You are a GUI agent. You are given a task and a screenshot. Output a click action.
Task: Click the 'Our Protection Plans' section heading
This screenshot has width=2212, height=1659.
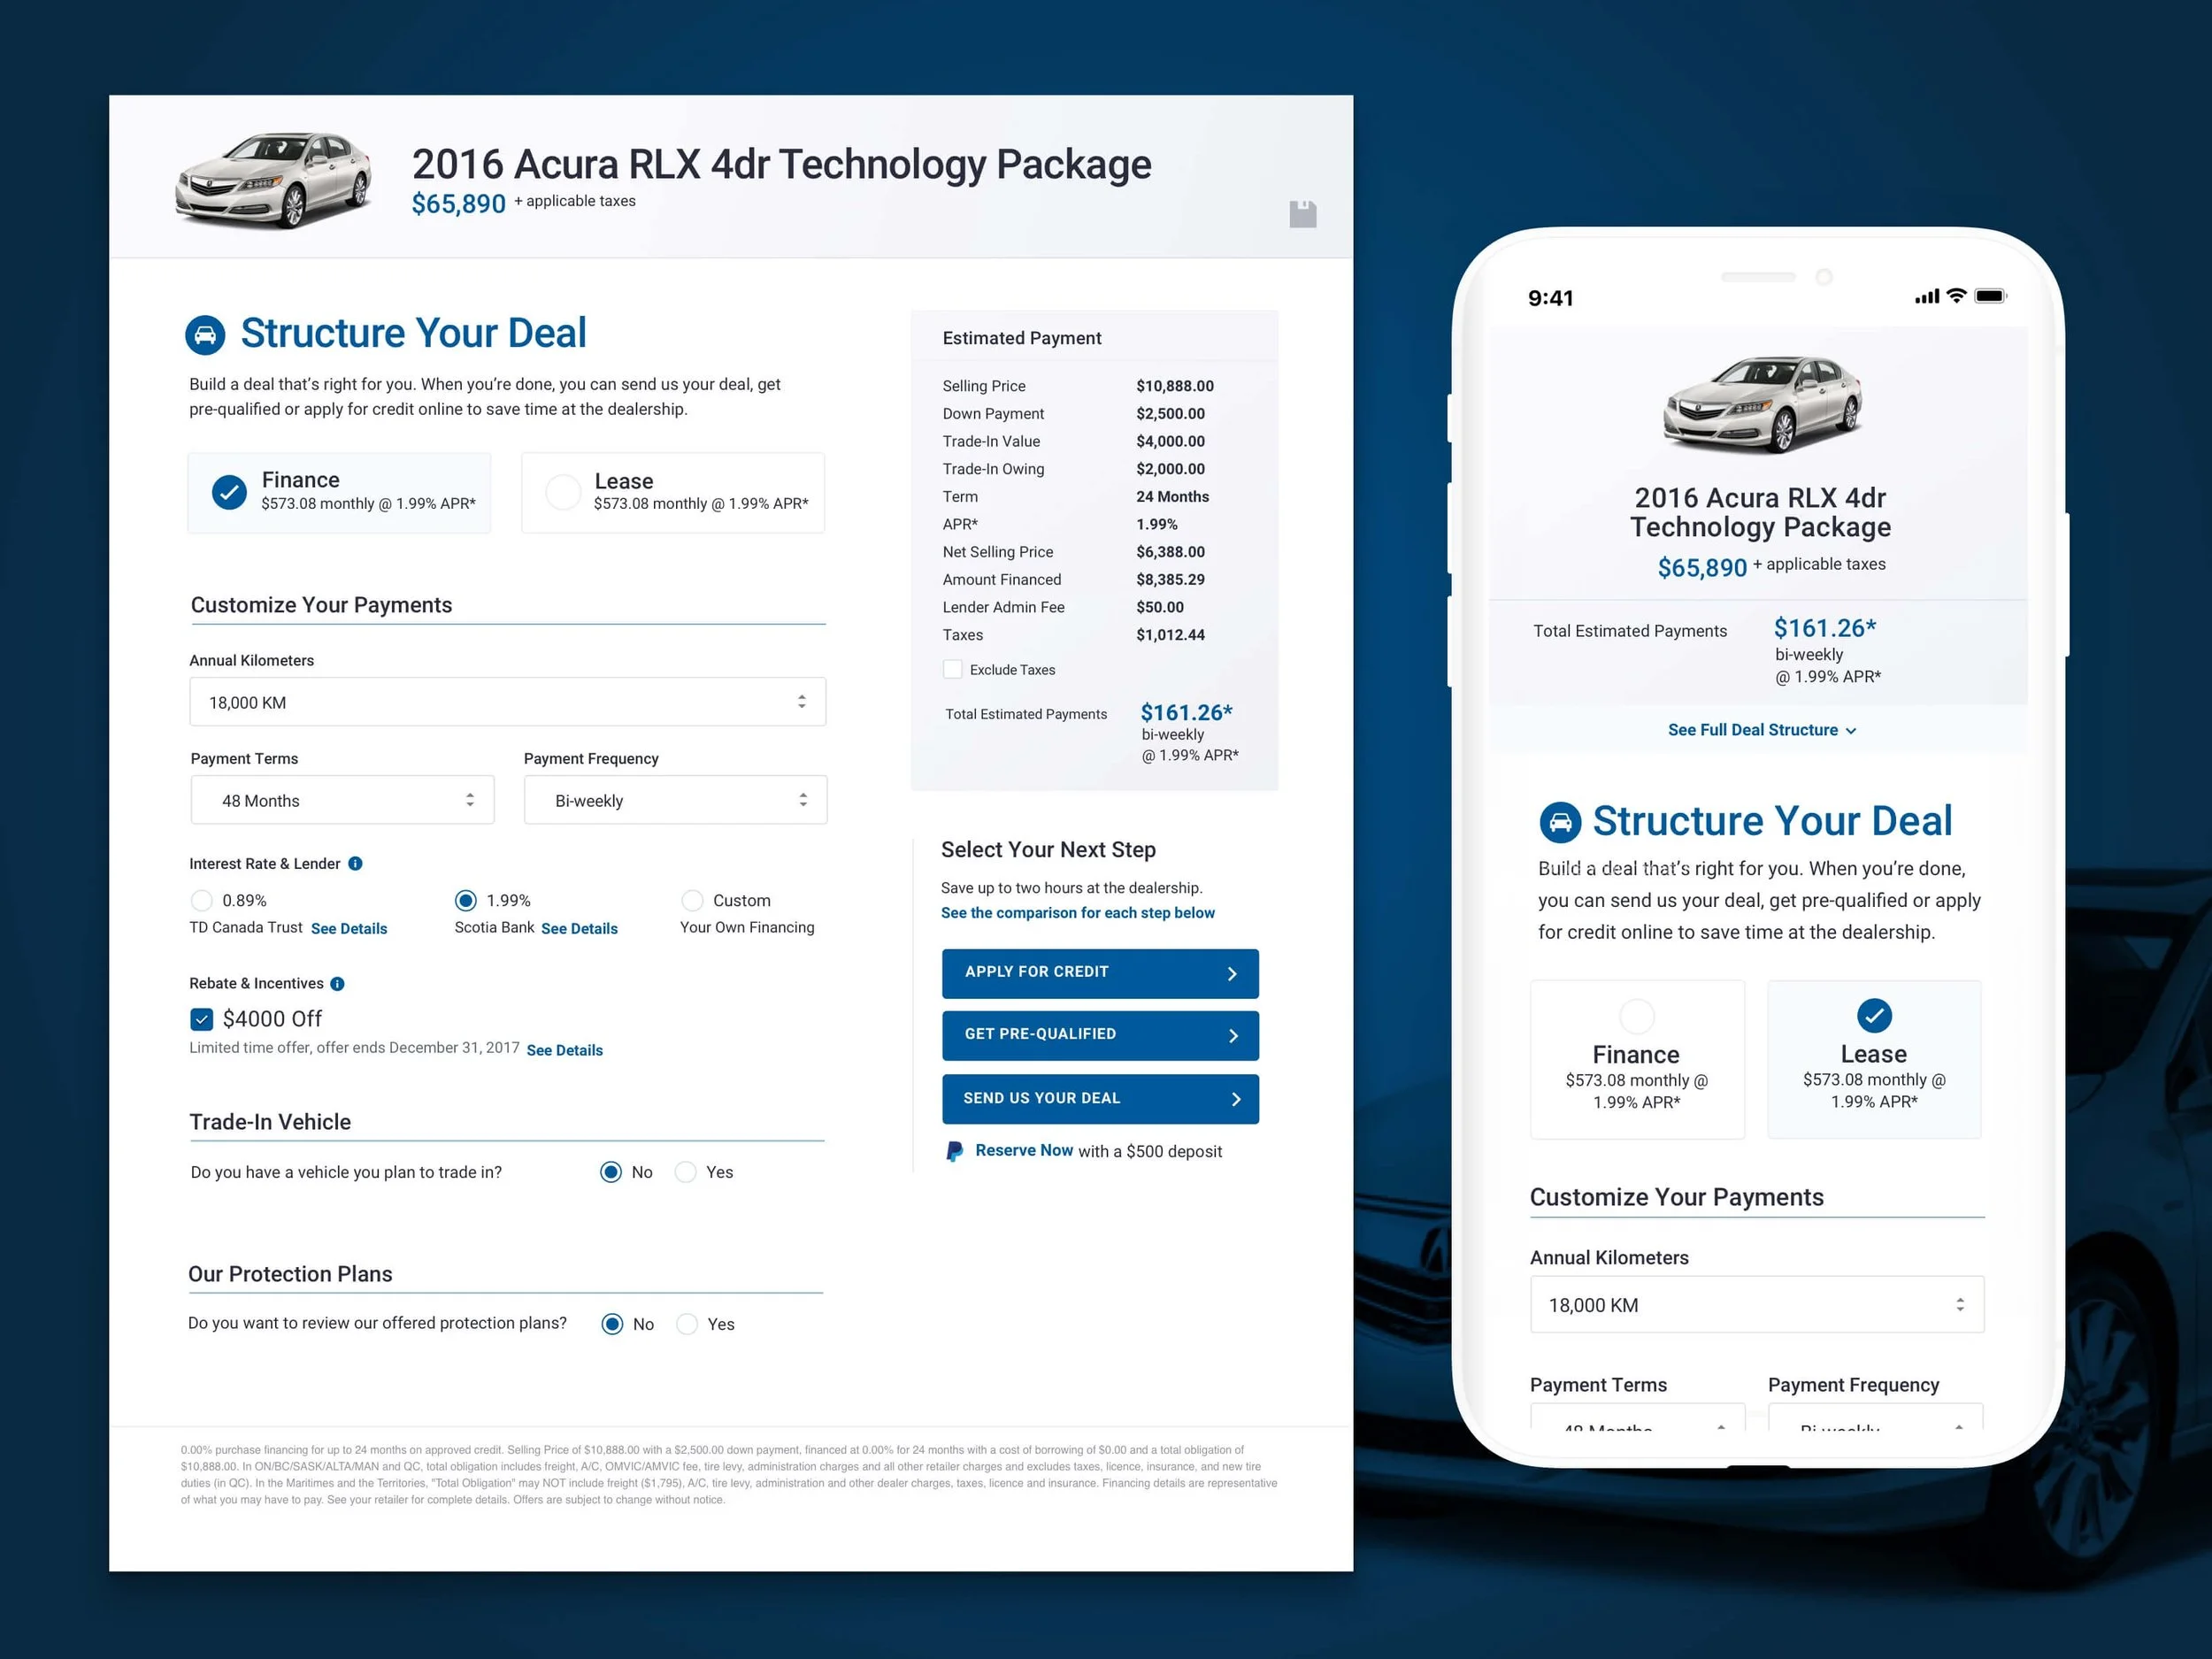point(290,1274)
